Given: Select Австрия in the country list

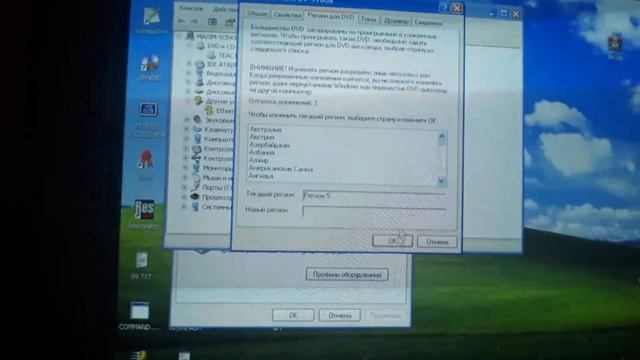Looking at the screenshot, I should coord(262,137).
